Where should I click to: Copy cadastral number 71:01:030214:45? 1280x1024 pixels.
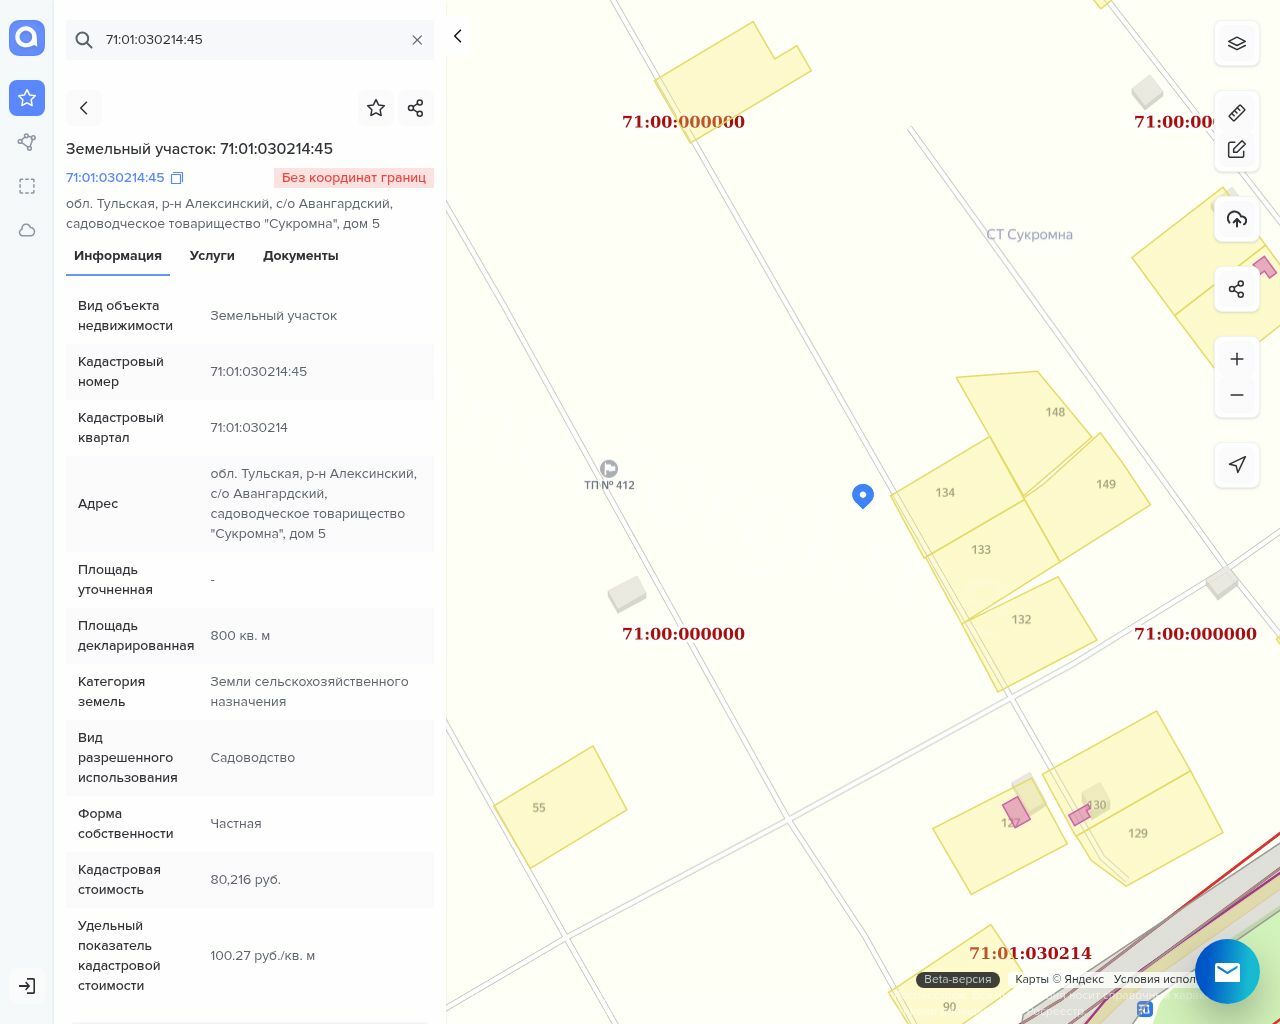[x=177, y=178]
